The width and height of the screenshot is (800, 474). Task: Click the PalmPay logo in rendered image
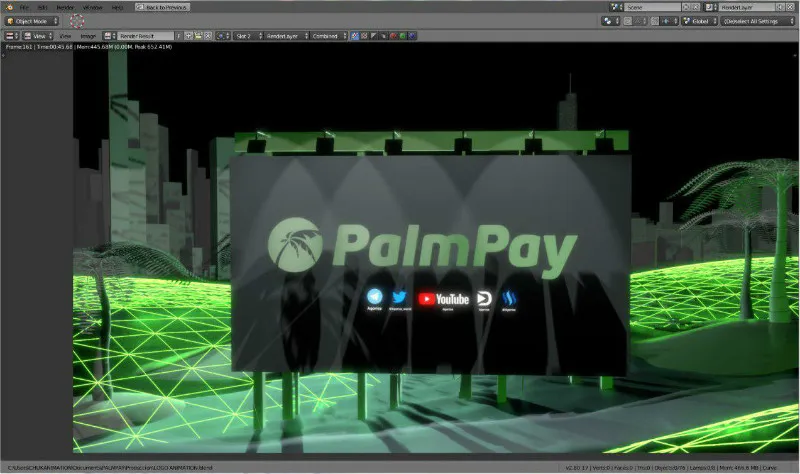point(422,247)
